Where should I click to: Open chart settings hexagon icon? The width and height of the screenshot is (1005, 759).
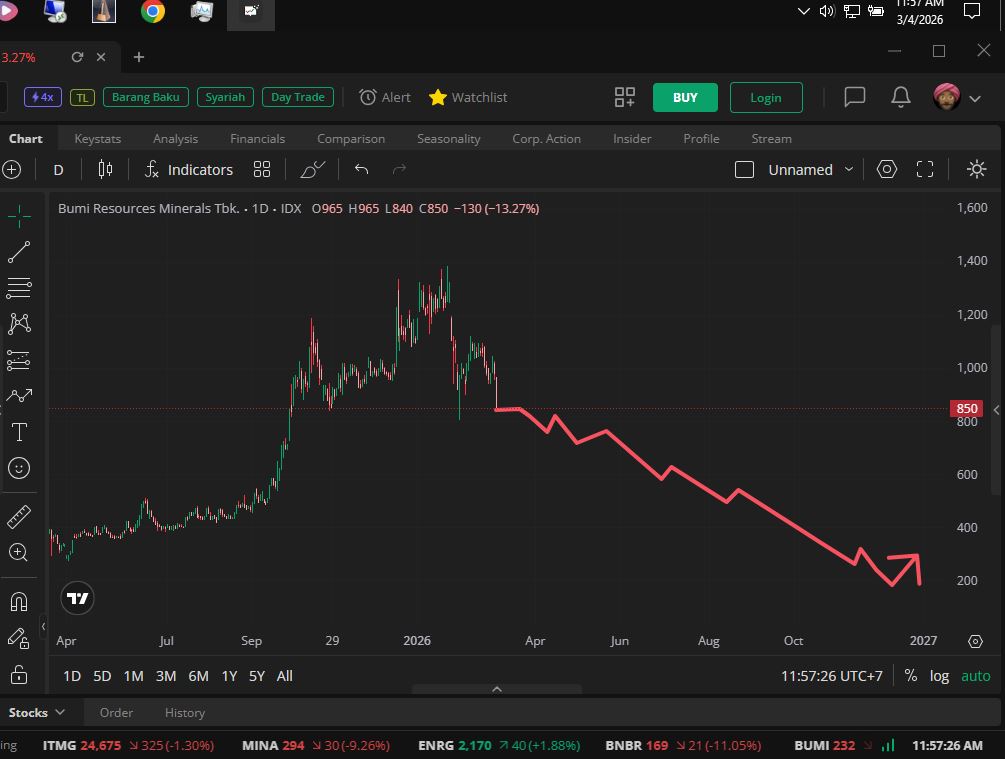pos(886,169)
